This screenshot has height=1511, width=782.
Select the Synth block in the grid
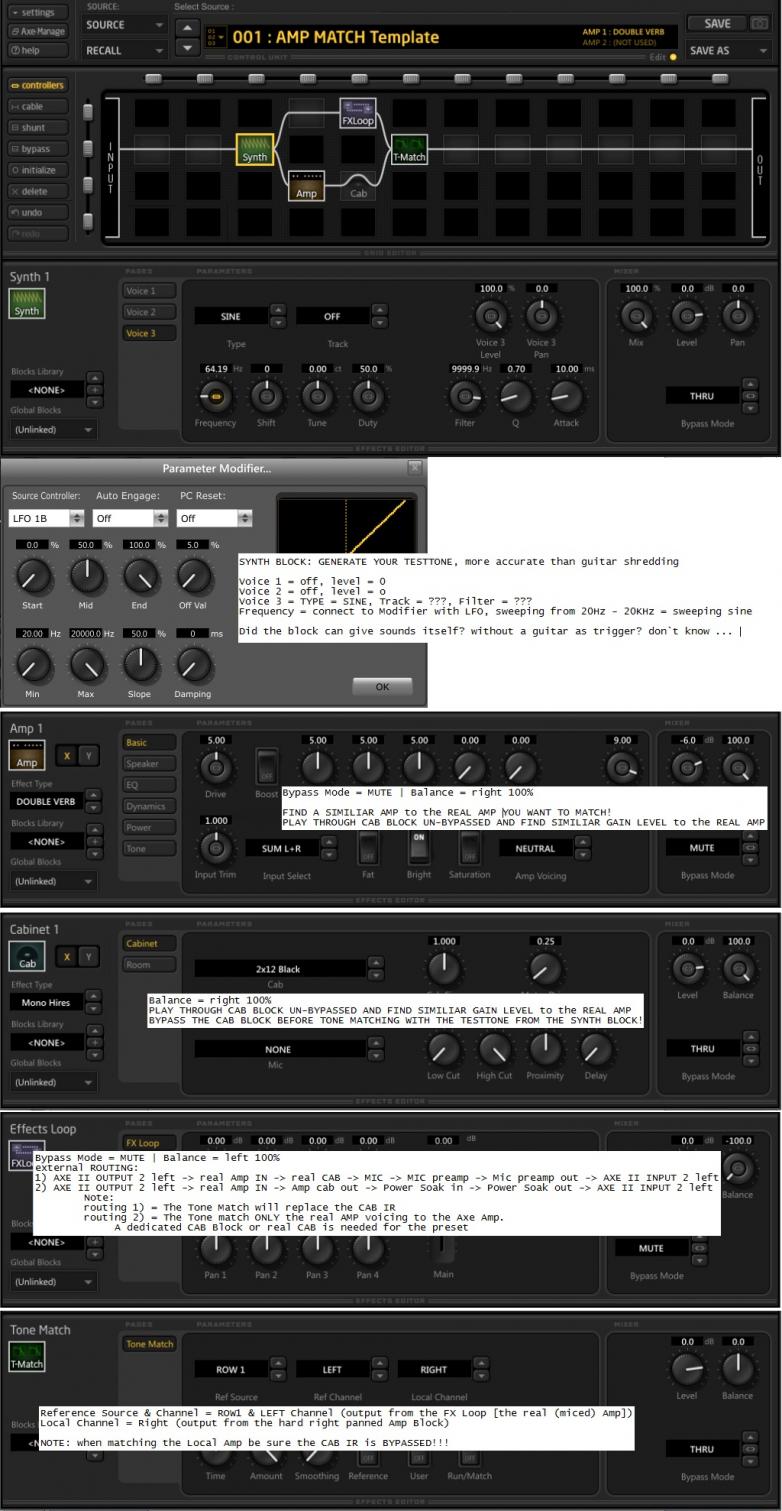pyautogui.click(x=254, y=149)
